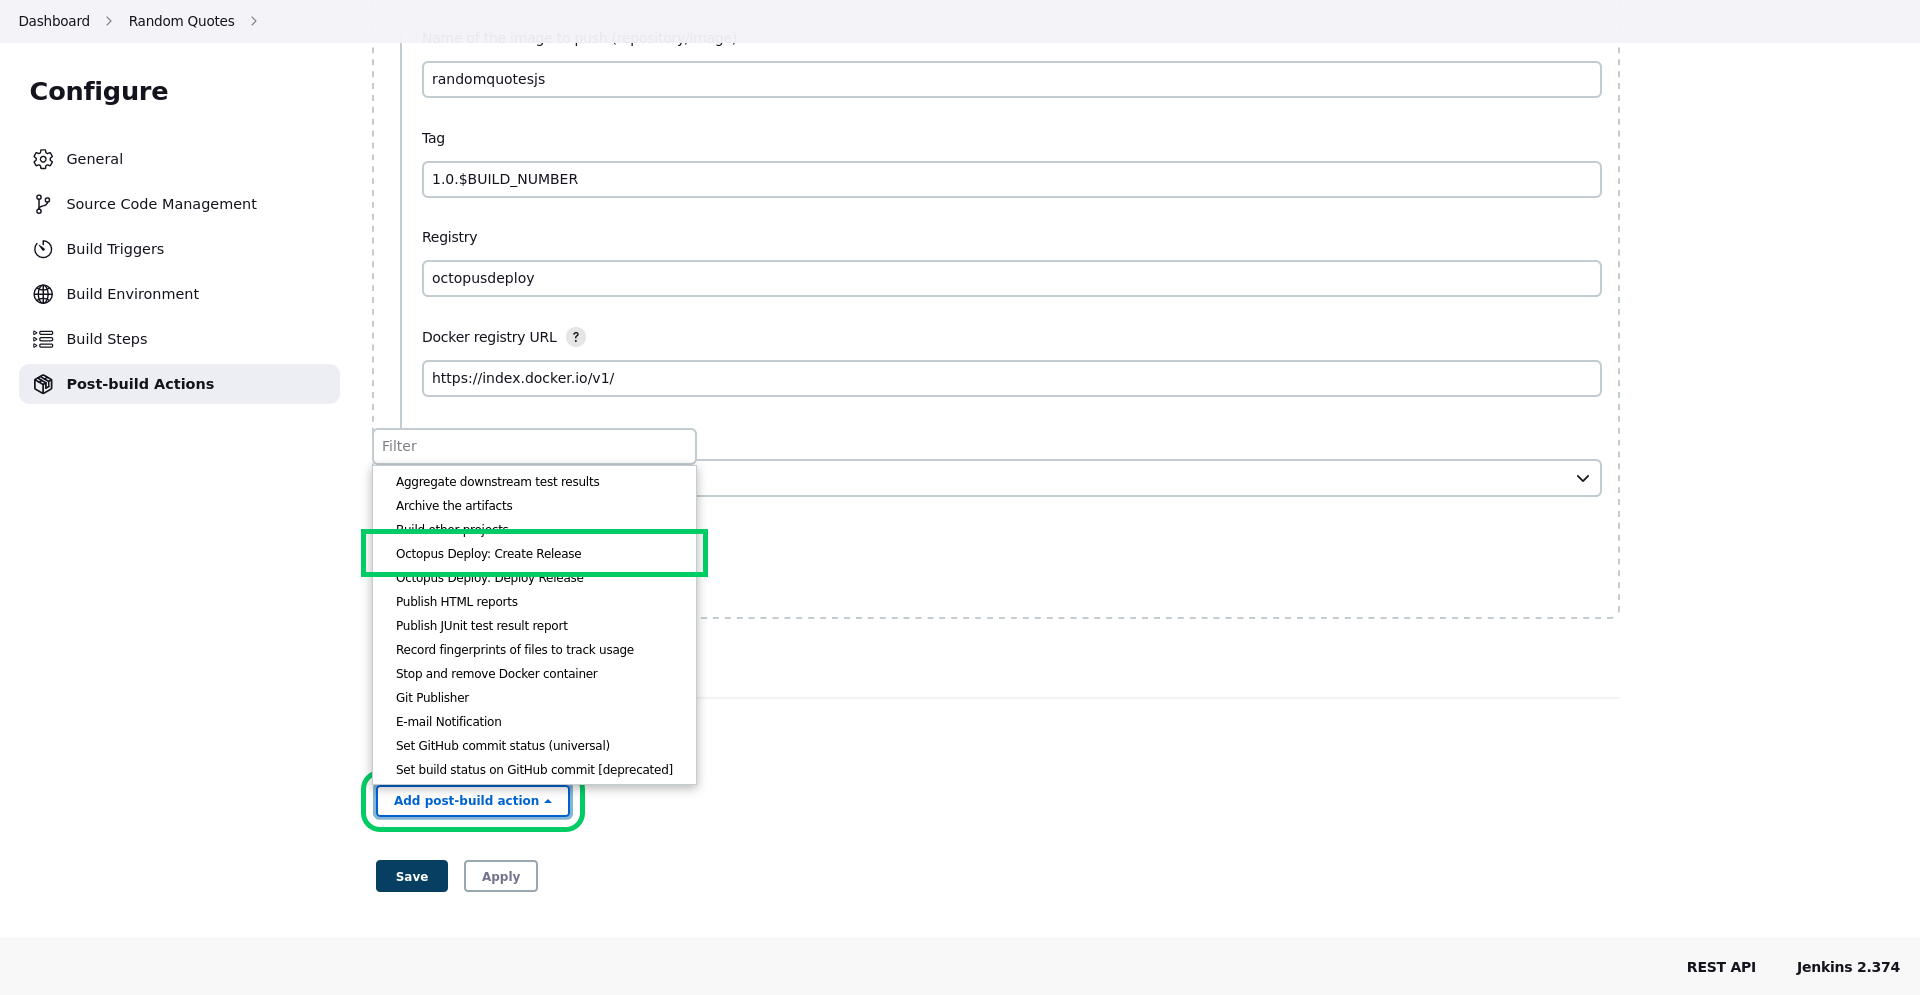The height and width of the screenshot is (995, 1920).
Task: Go to Build Environment section
Action: 180,294
